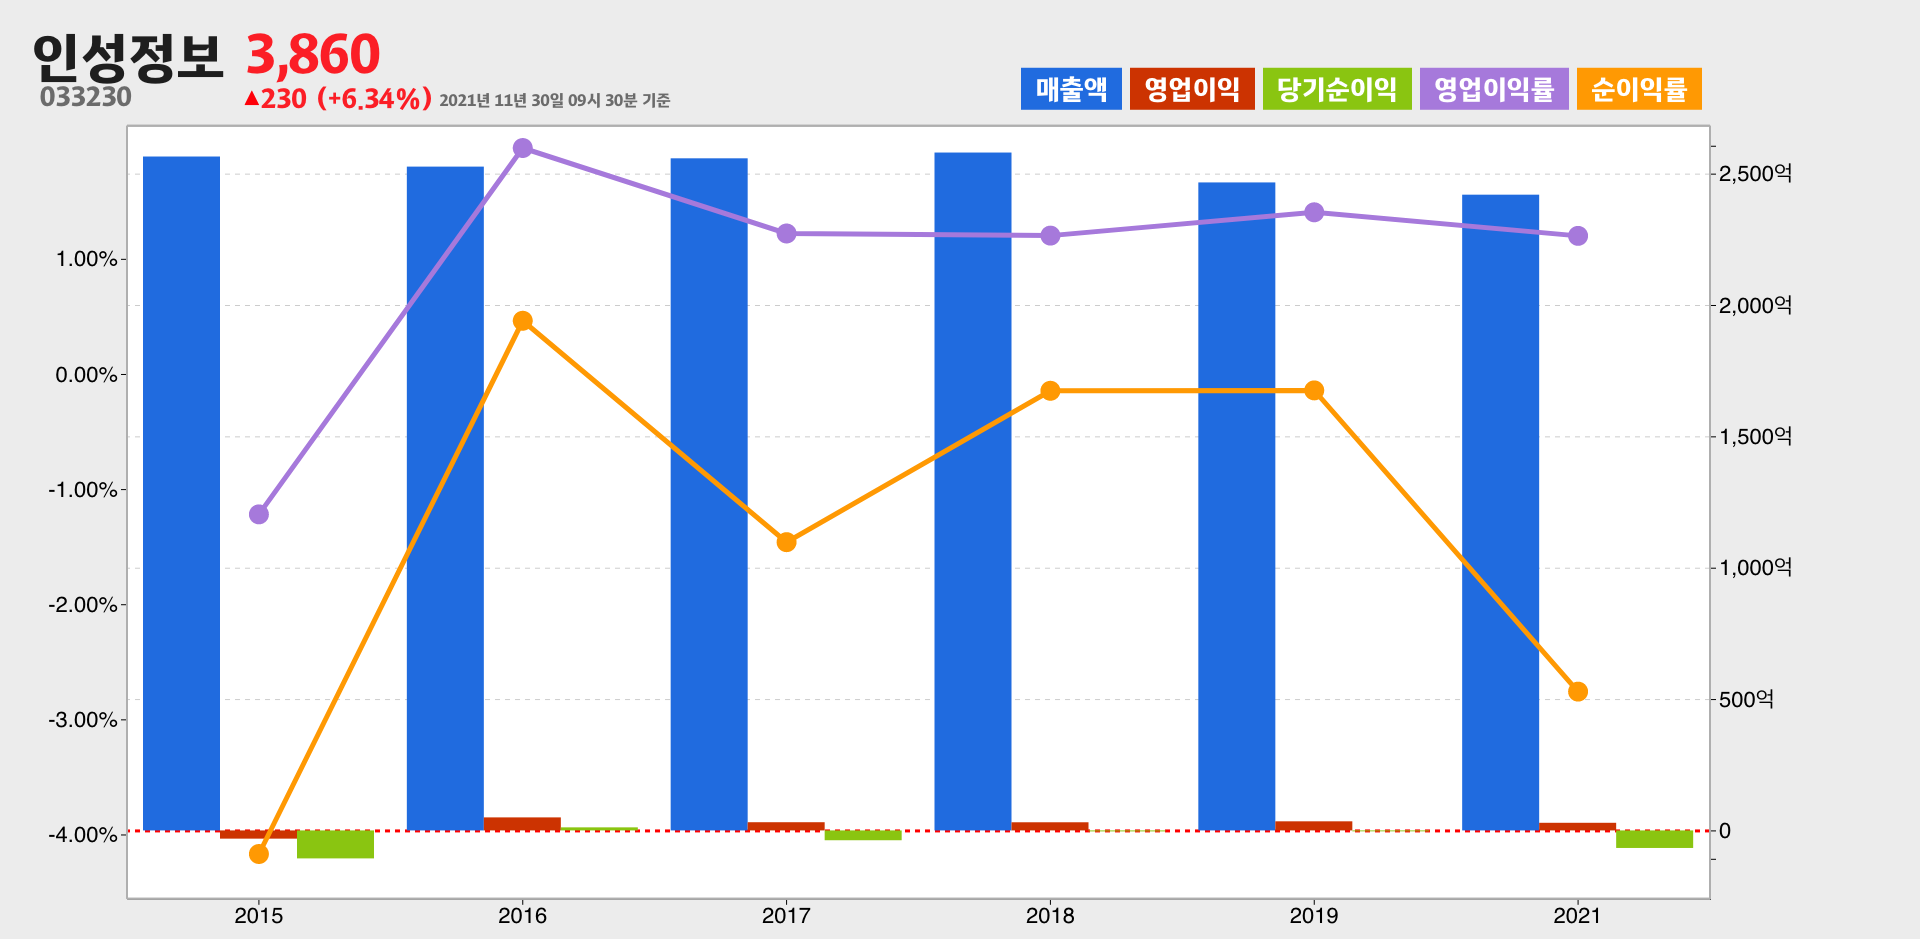Click the 1,000억 right axis label
Viewport: 1920px width, 939px height.
click(1755, 568)
